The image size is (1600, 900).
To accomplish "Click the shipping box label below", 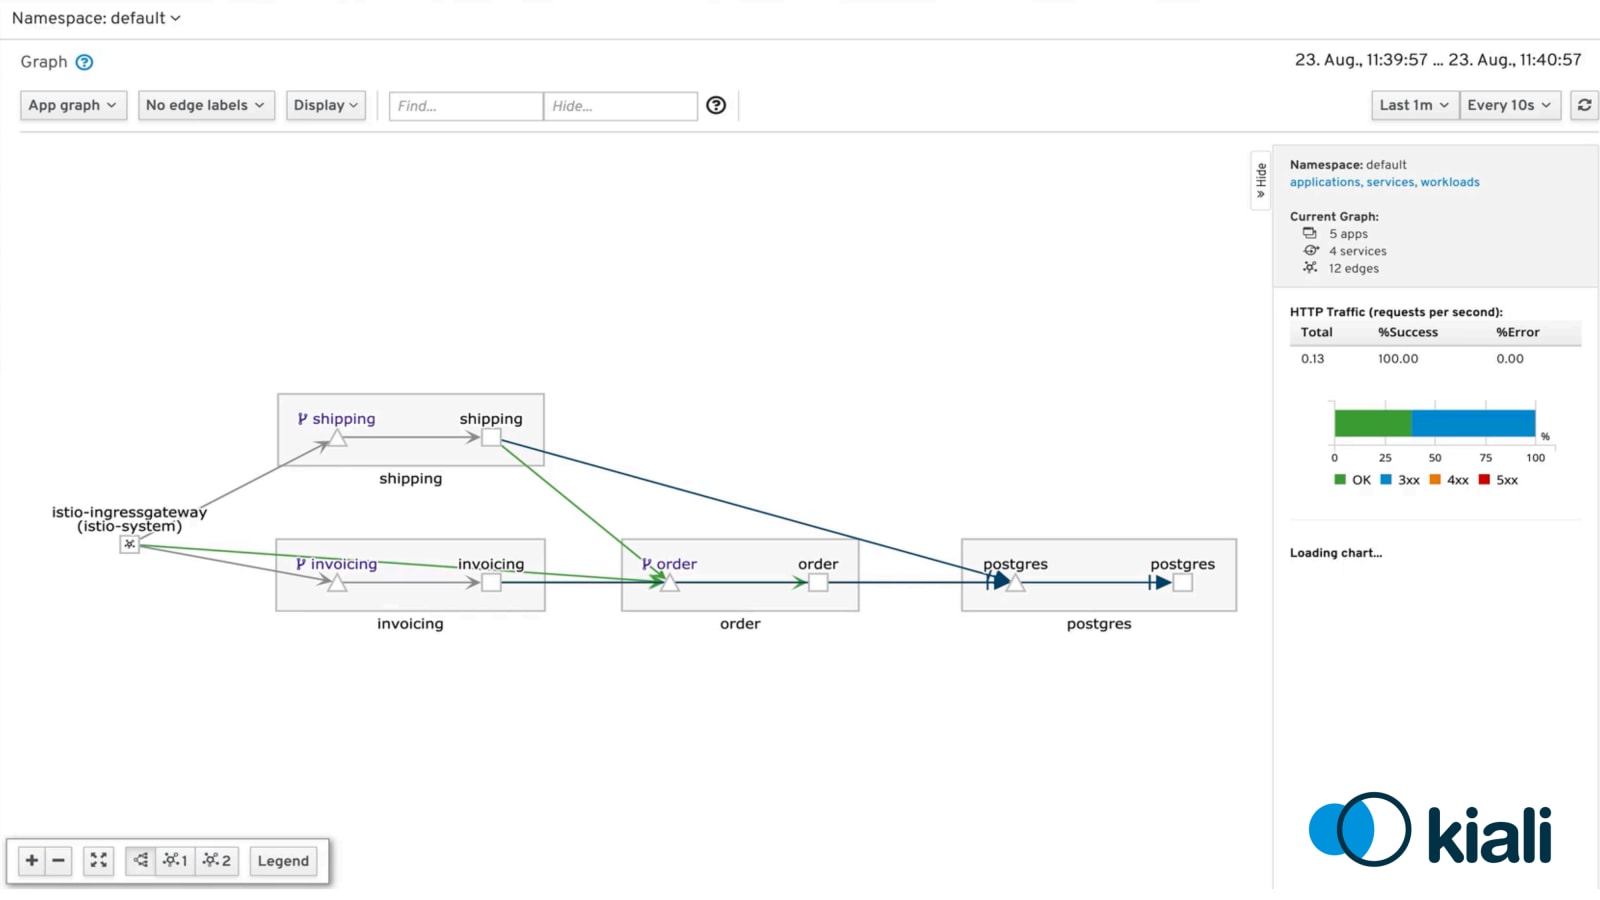I will (x=410, y=478).
